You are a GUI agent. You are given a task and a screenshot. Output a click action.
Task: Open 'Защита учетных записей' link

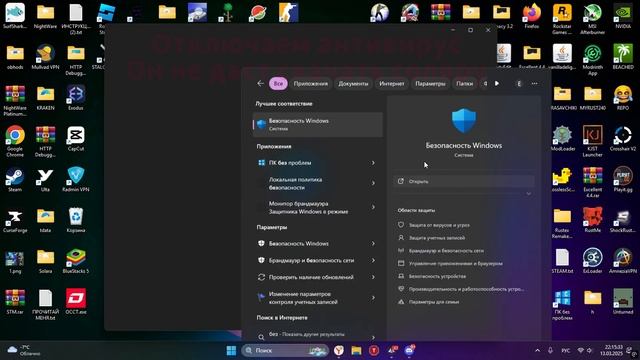coord(437,238)
